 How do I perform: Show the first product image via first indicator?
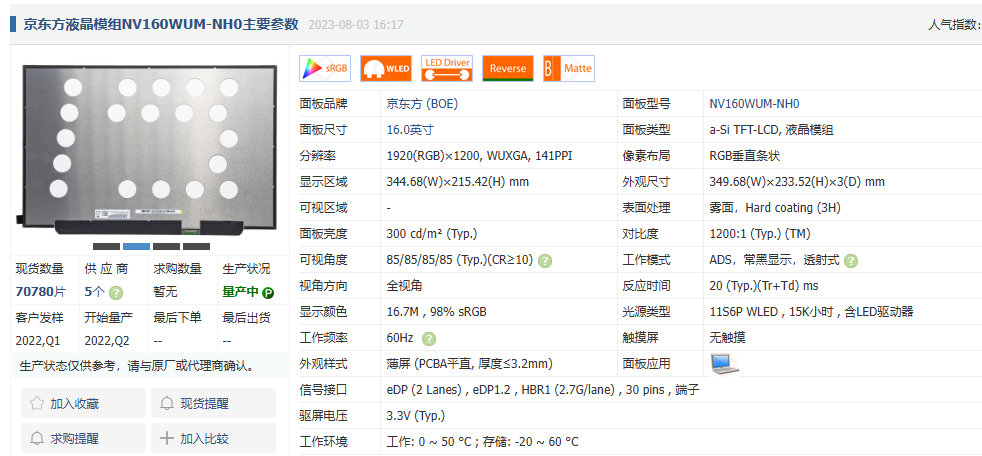click(x=106, y=246)
